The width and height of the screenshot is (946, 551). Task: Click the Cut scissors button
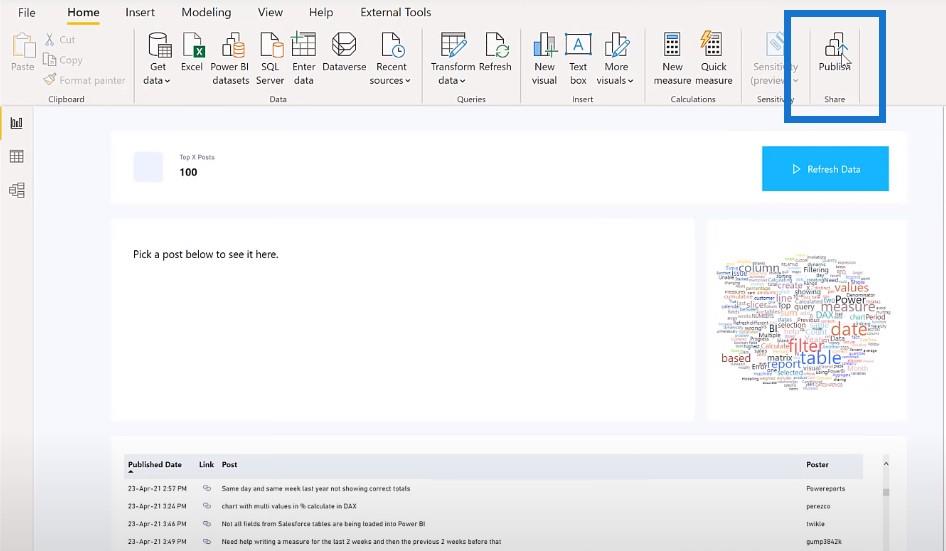click(59, 40)
